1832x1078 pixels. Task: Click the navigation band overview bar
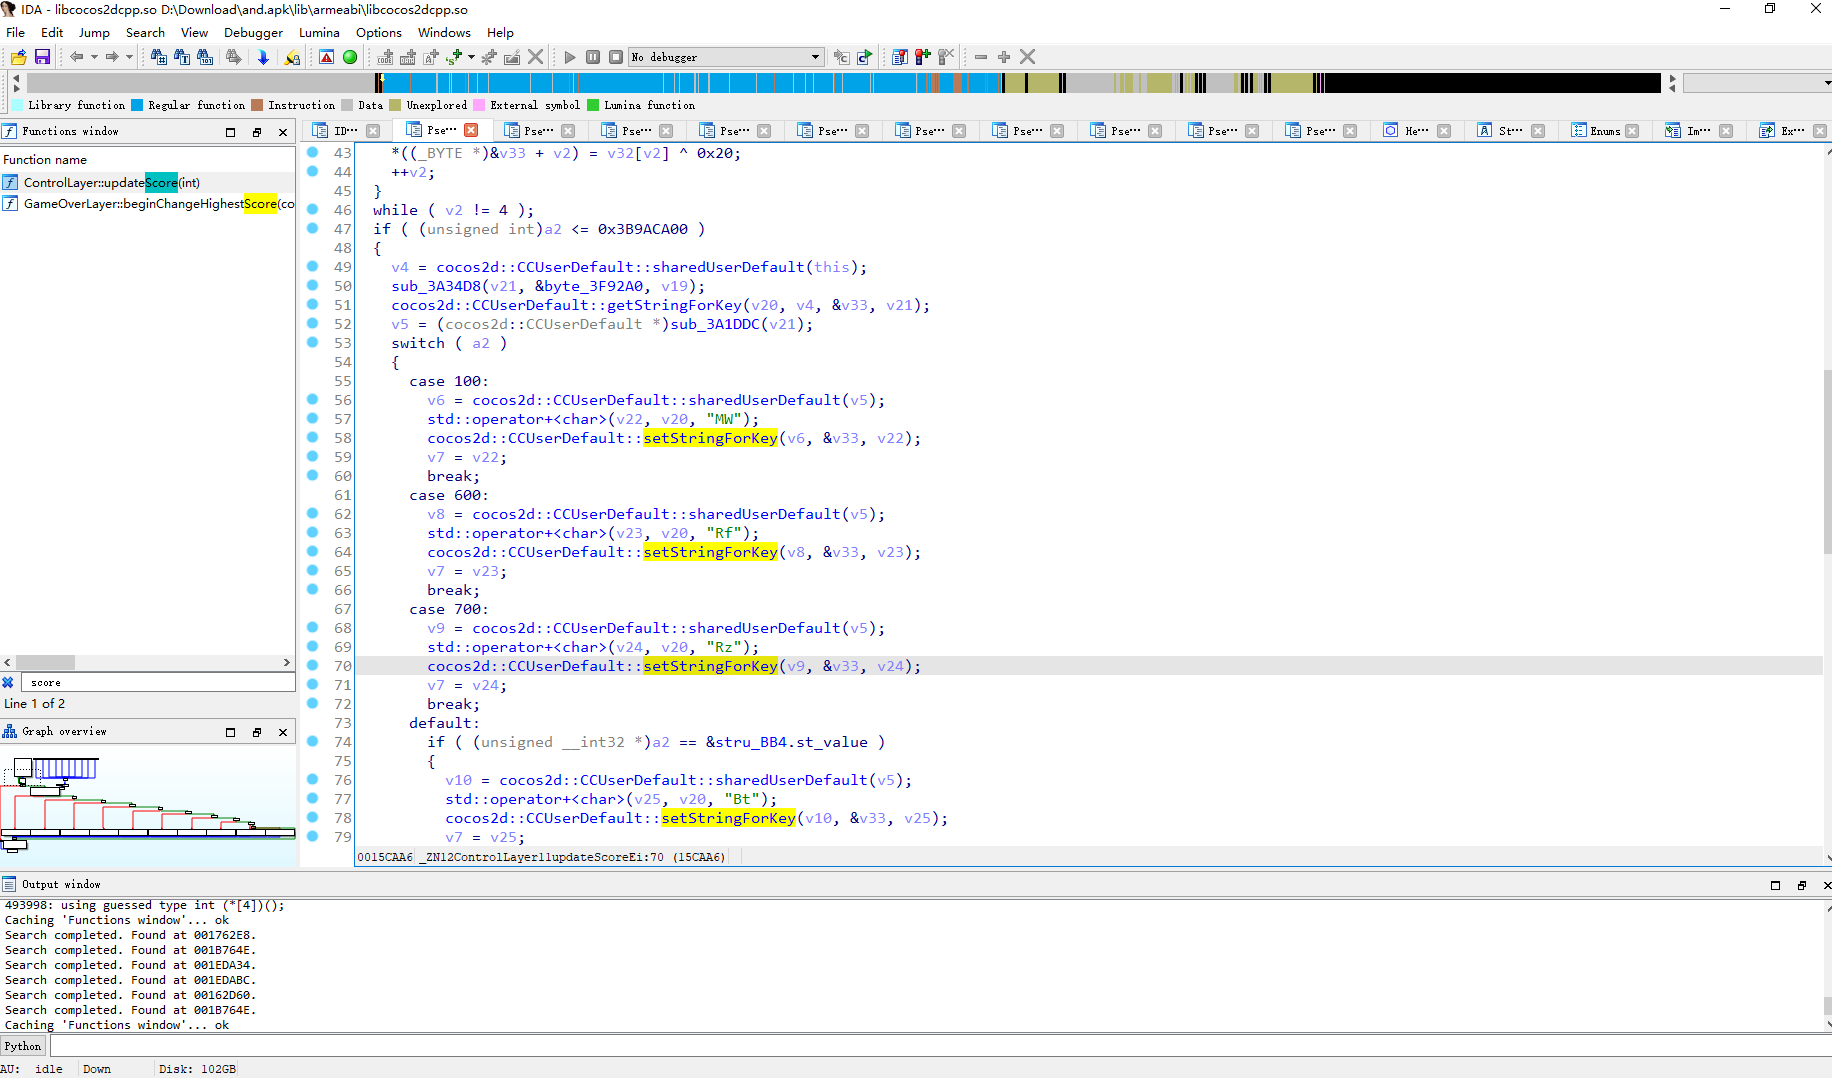(843, 83)
